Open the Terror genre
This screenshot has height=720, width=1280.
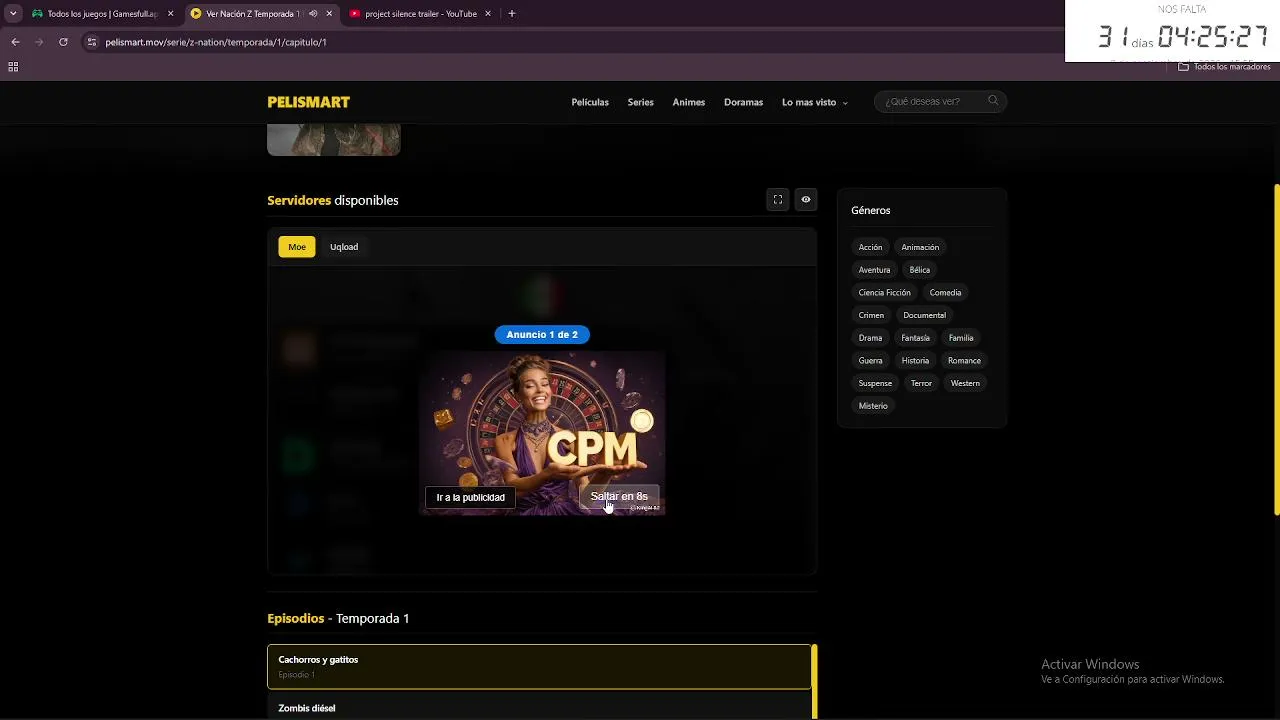pos(922,384)
